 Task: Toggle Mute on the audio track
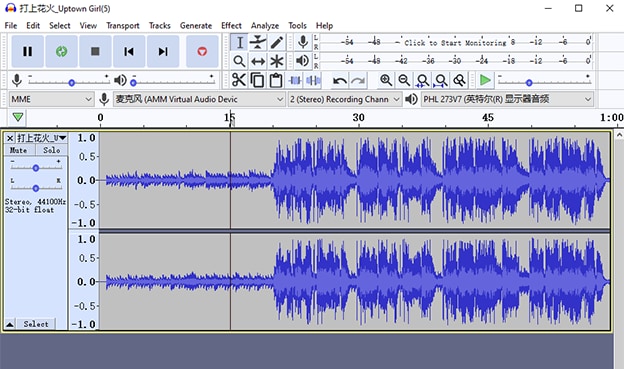coord(19,150)
